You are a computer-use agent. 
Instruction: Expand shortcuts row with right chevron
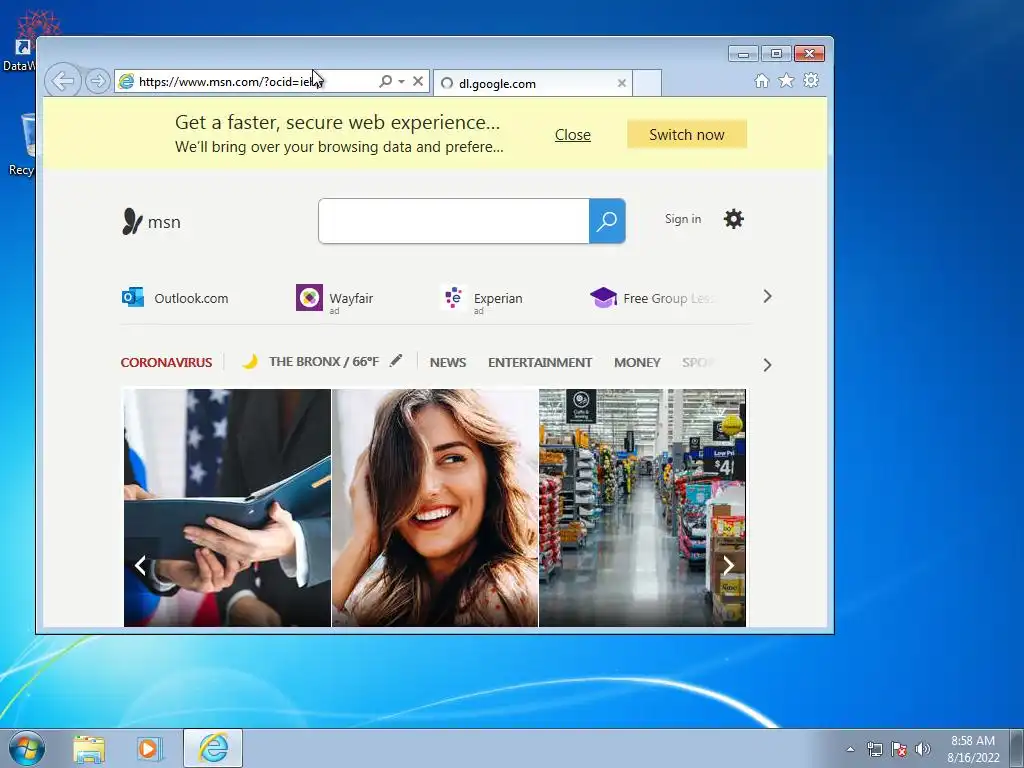[x=767, y=296]
